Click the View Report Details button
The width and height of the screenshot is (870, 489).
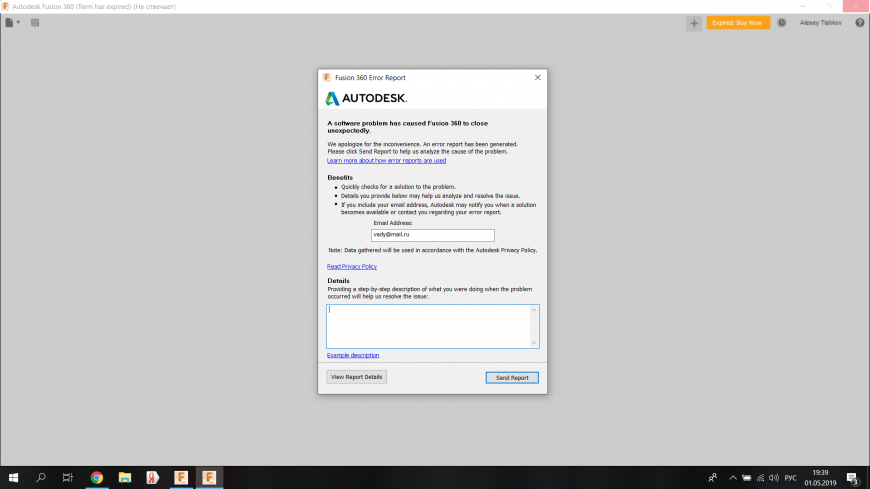356,377
